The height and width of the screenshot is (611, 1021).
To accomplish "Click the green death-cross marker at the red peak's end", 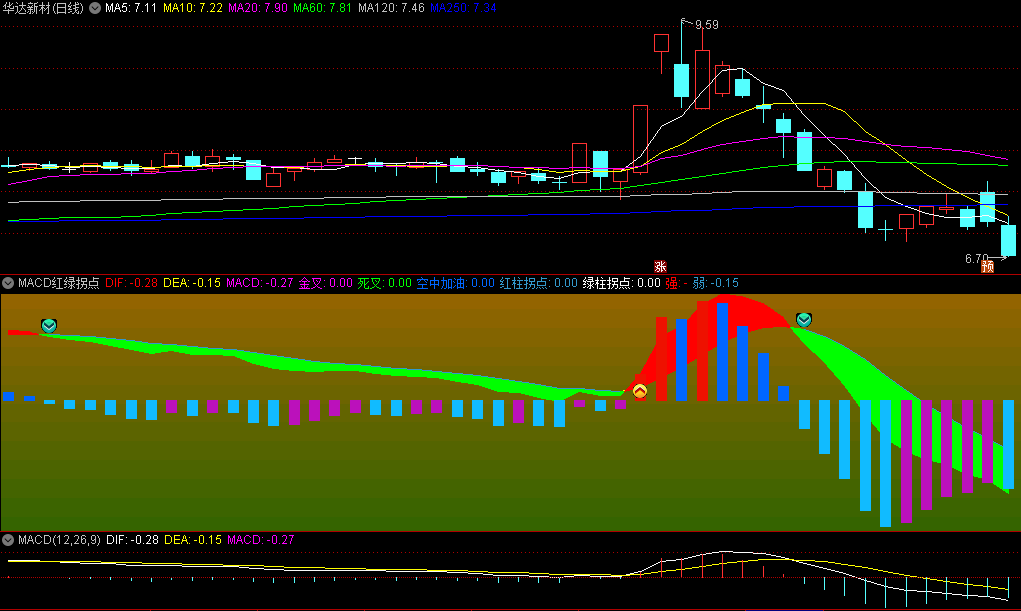I will [x=804, y=319].
